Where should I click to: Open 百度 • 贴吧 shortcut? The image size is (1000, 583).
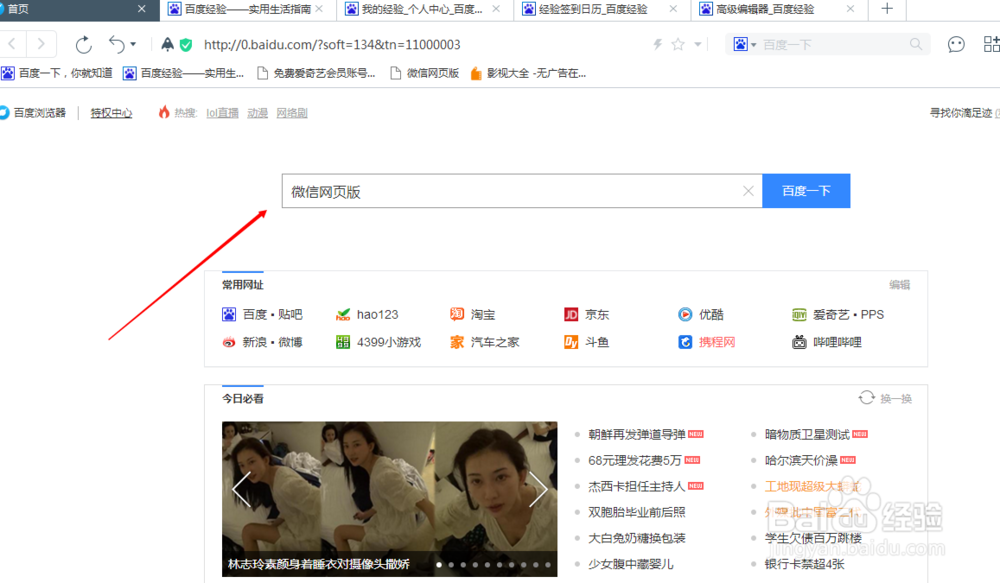pyautogui.click(x=262, y=314)
